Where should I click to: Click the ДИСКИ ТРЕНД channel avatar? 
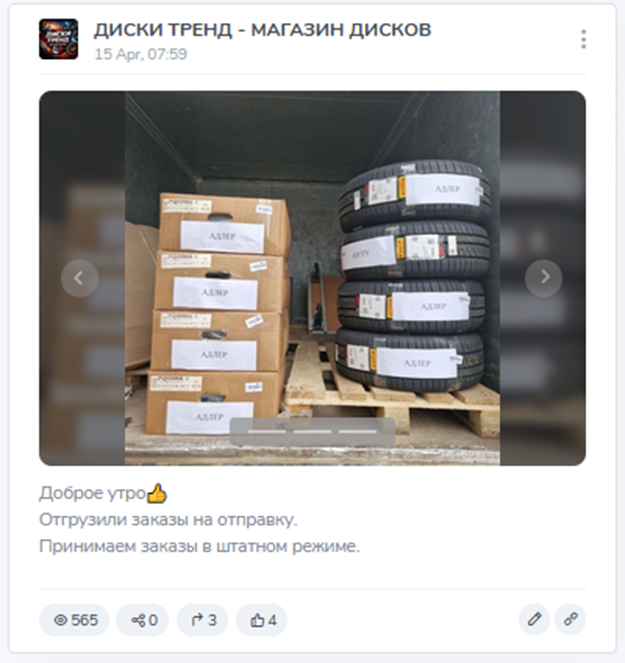(x=59, y=39)
